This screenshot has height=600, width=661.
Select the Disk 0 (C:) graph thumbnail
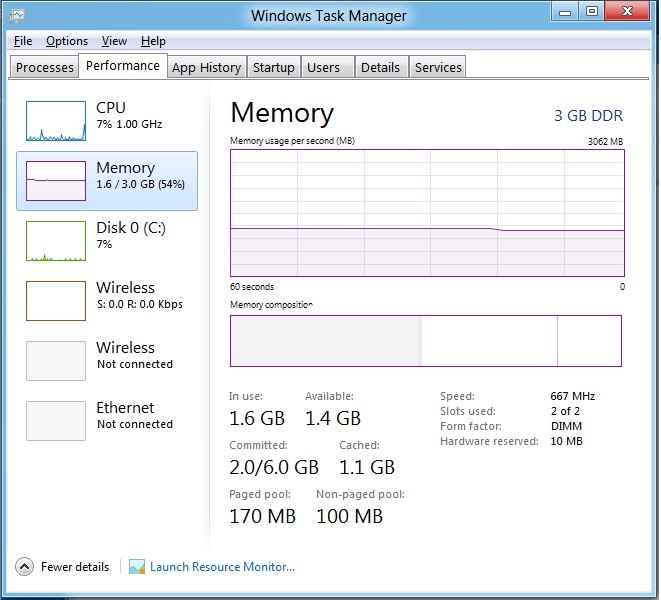pyautogui.click(x=56, y=241)
